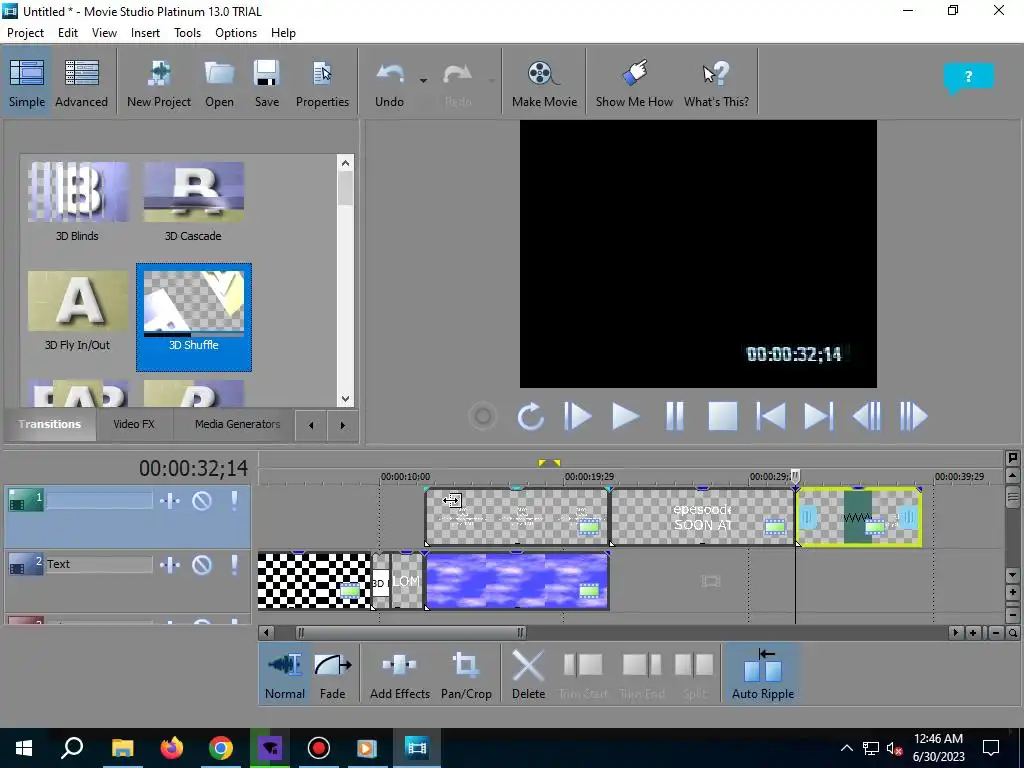Open Pan/Crop tool
Screen dimensions: 1024x768
tap(466, 674)
